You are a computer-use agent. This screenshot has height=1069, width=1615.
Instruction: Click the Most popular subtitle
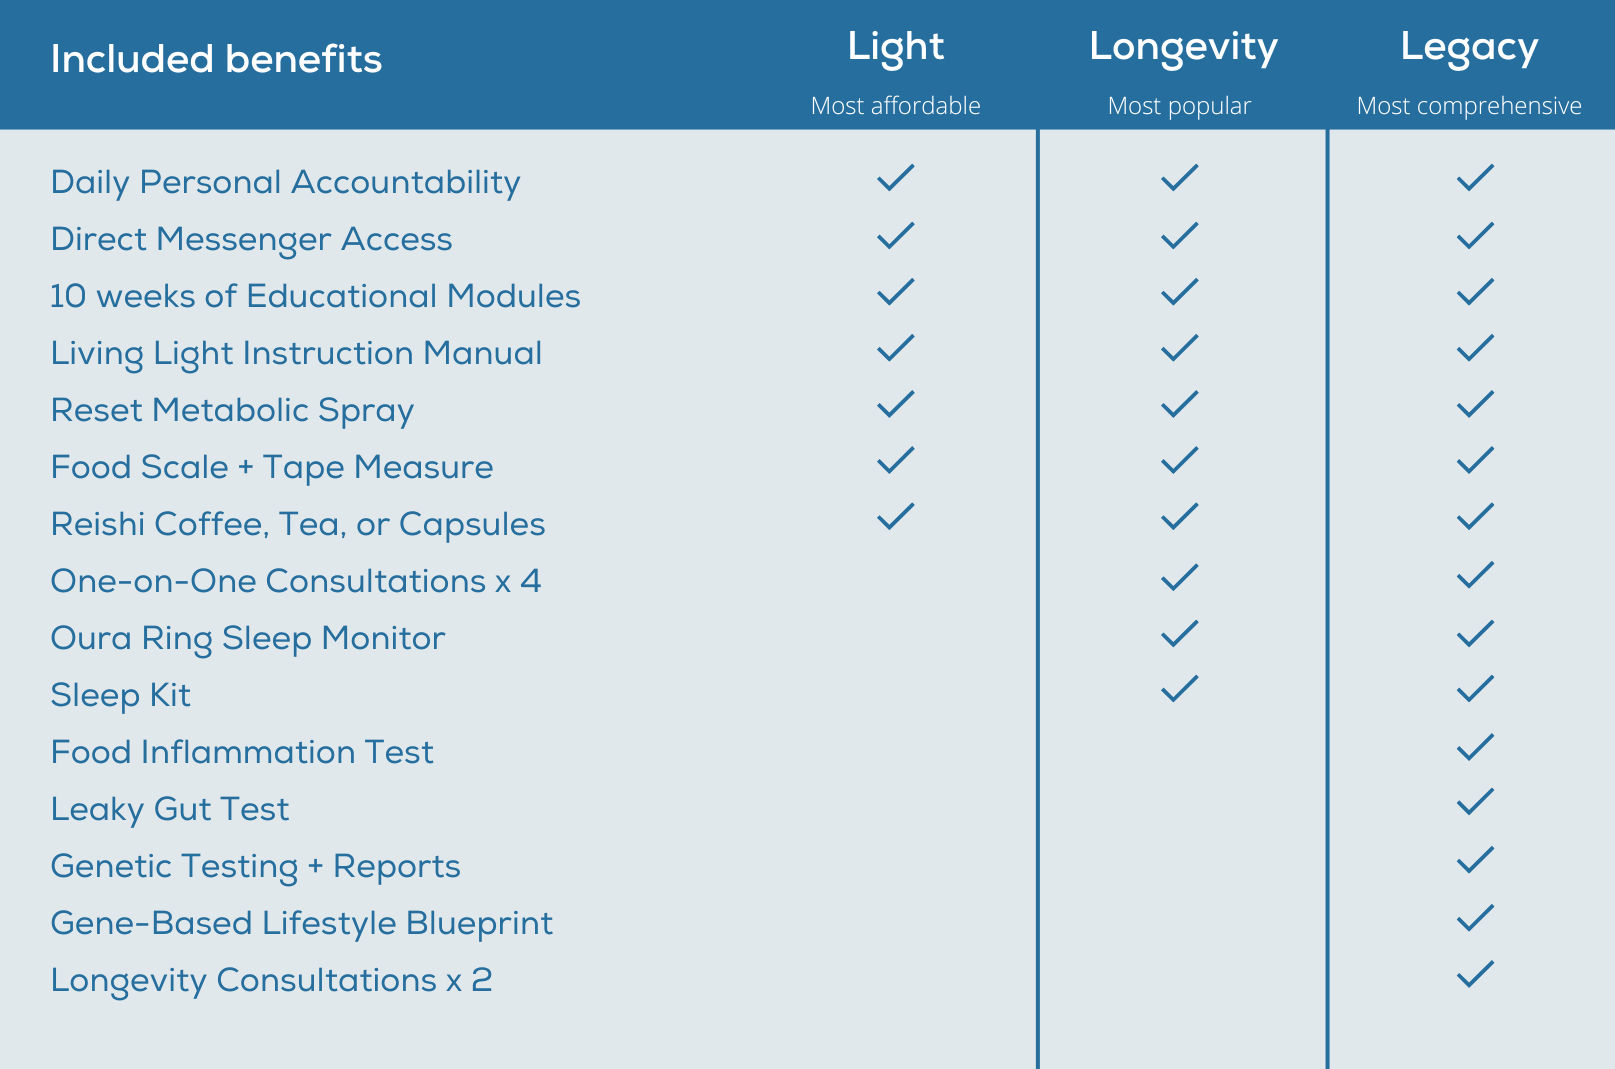[x=1179, y=106]
